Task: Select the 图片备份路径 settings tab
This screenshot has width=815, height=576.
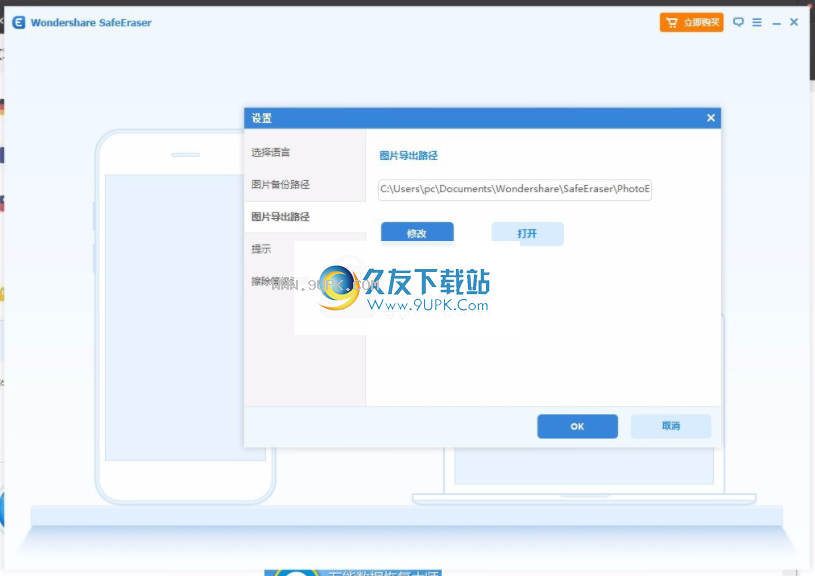Action: pyautogui.click(x=305, y=185)
